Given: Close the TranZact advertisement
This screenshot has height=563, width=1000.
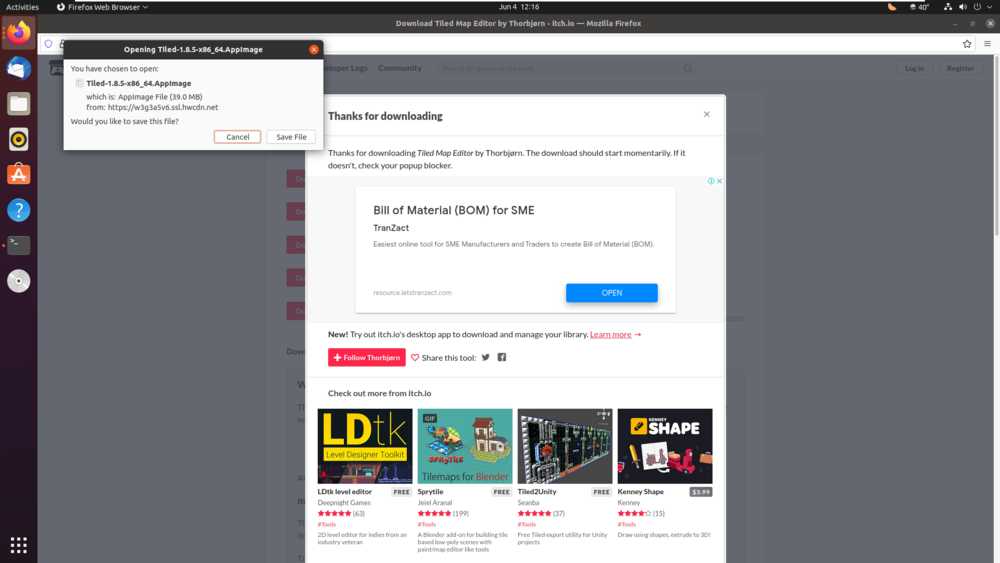Looking at the screenshot, I should coord(719,181).
